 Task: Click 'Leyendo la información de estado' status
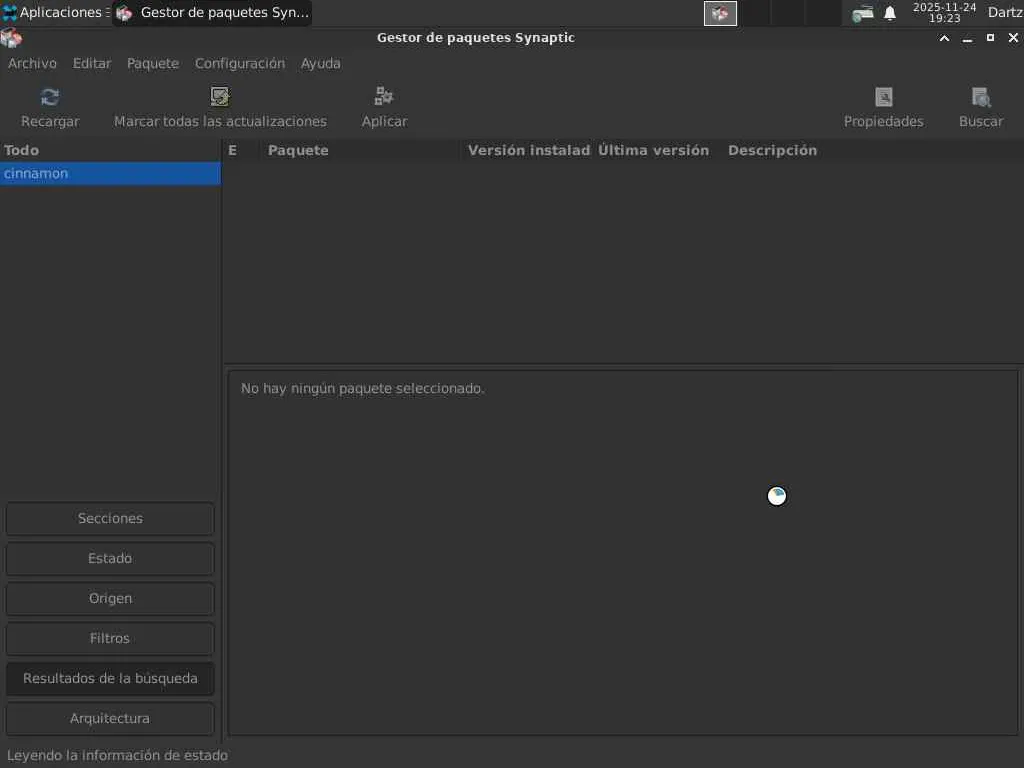coord(118,756)
